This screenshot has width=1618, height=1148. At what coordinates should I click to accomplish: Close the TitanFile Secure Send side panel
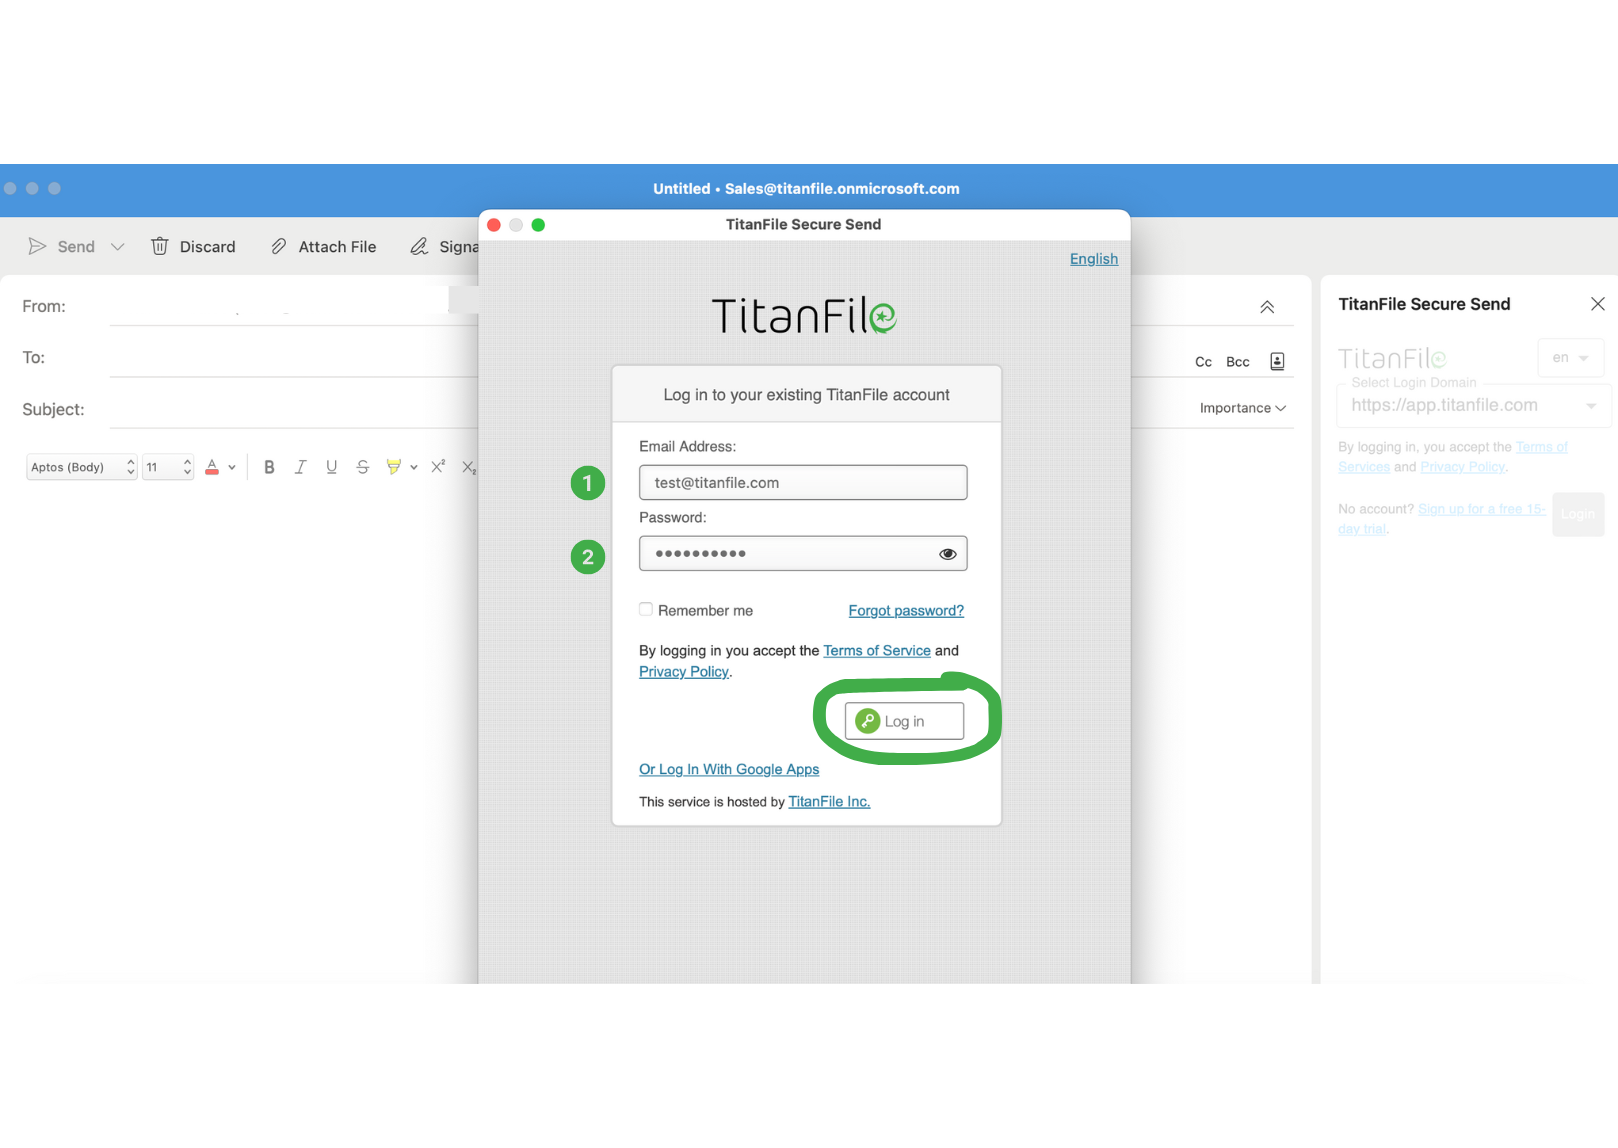pos(1598,304)
